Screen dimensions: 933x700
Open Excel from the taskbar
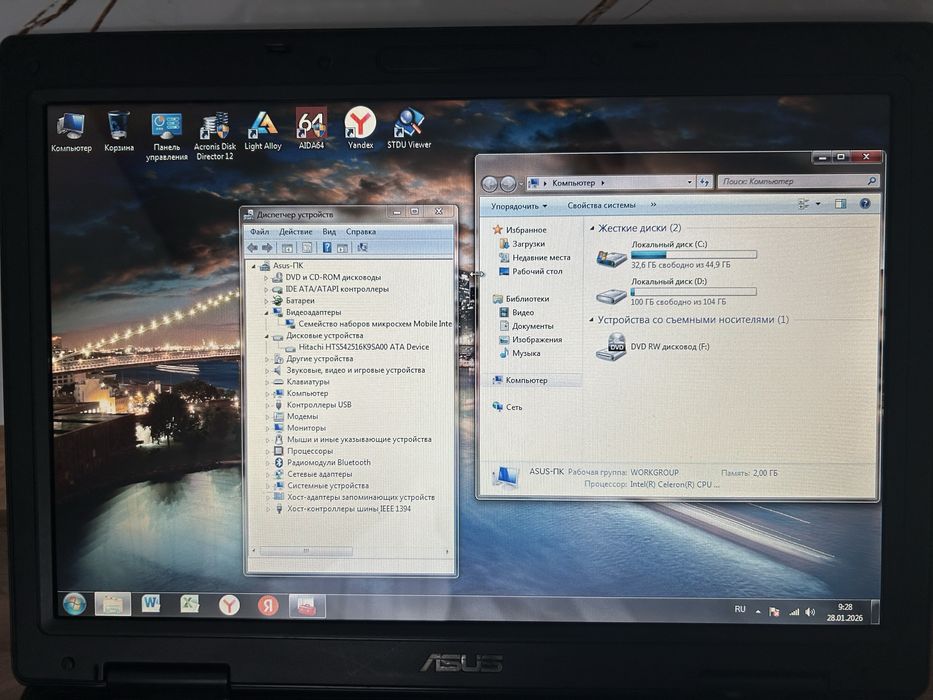click(x=190, y=604)
